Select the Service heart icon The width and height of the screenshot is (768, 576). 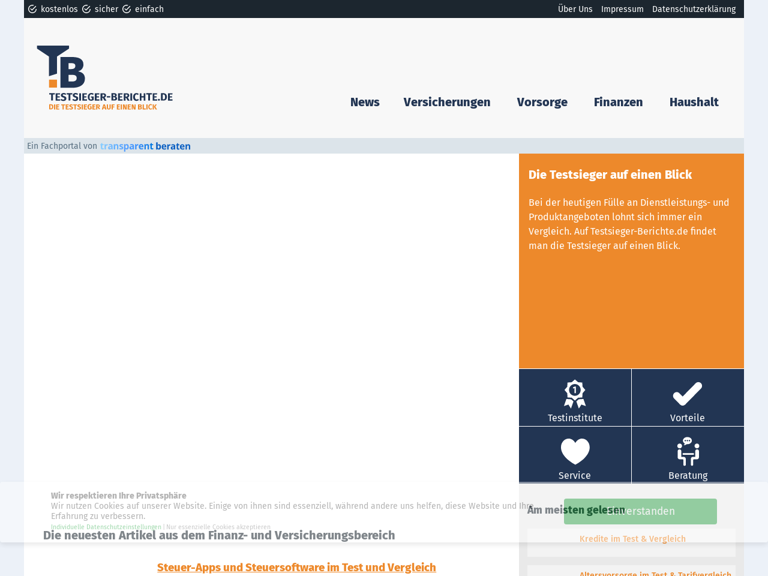pos(575,451)
